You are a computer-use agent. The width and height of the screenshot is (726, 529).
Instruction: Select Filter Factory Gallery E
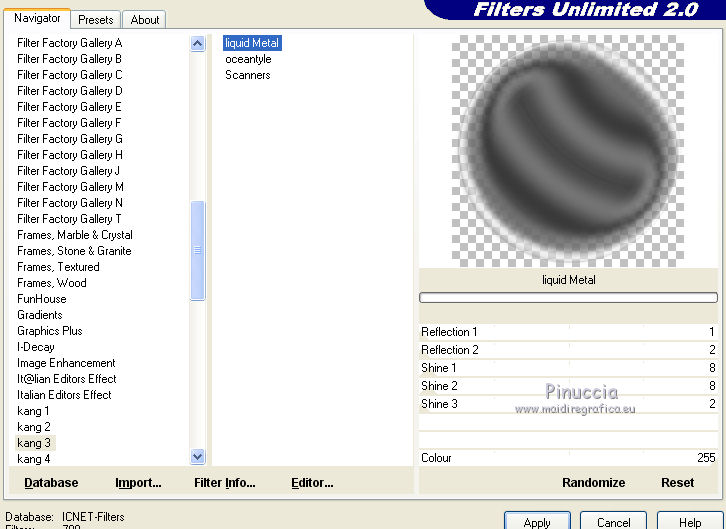(69, 107)
